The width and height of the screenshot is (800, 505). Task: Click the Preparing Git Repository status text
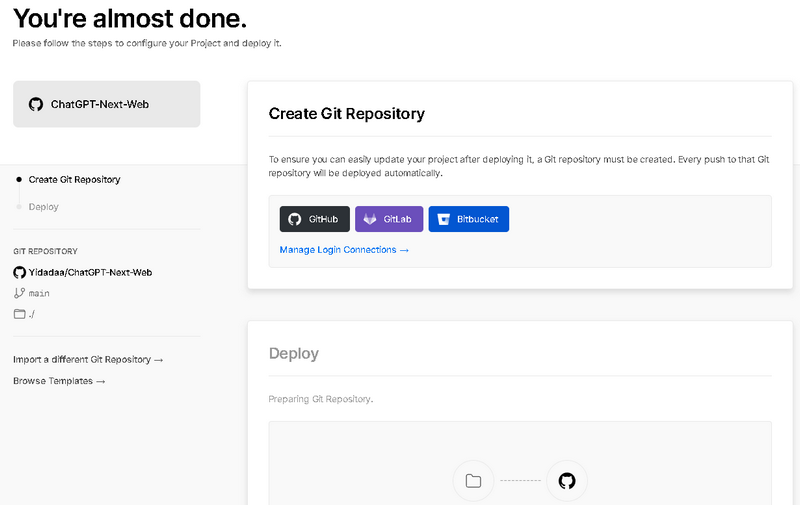pos(321,399)
